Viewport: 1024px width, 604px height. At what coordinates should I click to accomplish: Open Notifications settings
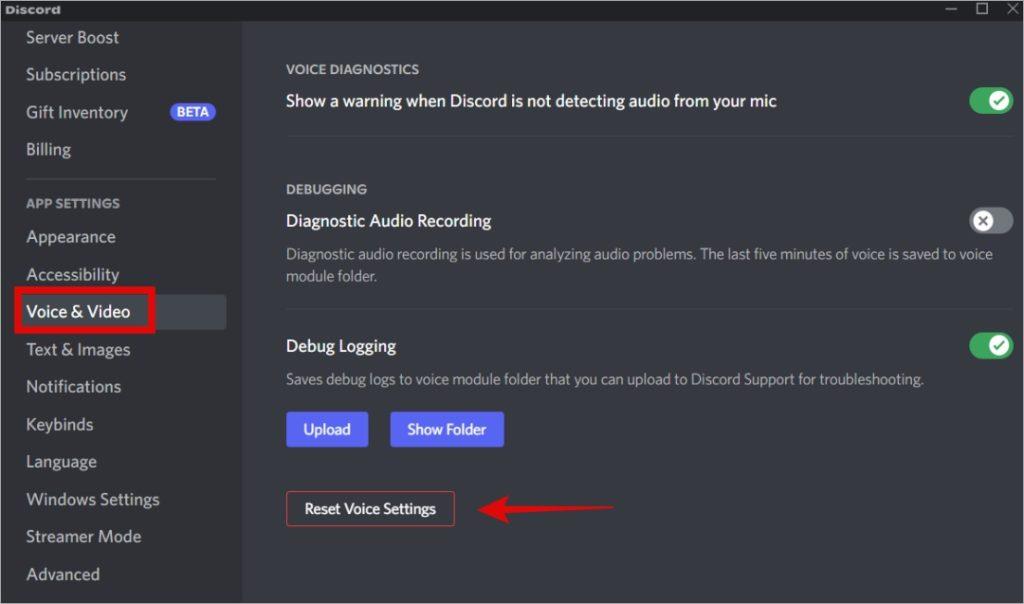coord(73,387)
